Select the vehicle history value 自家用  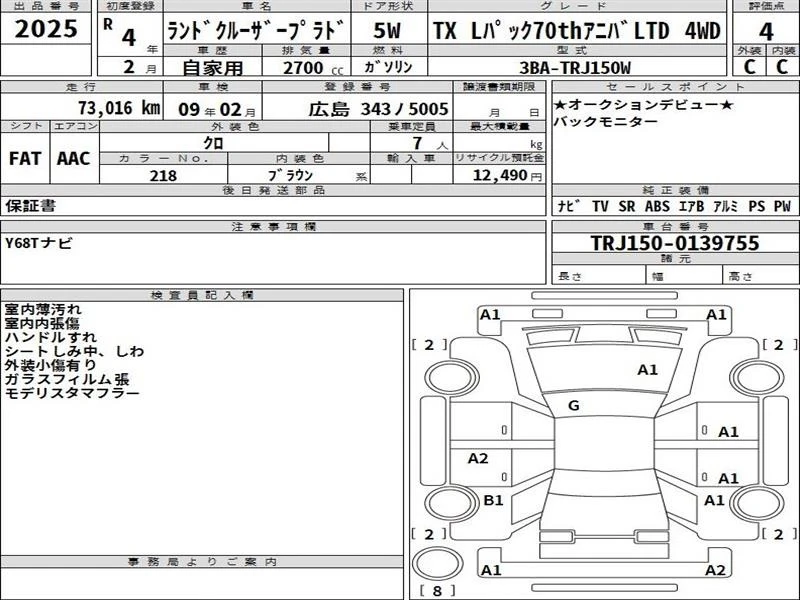point(213,67)
